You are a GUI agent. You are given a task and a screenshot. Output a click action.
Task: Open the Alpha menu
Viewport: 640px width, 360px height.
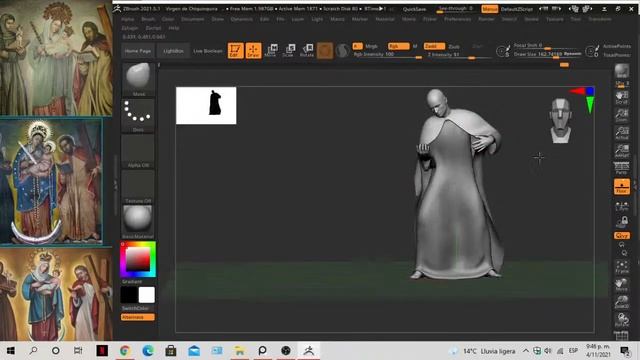click(x=127, y=19)
